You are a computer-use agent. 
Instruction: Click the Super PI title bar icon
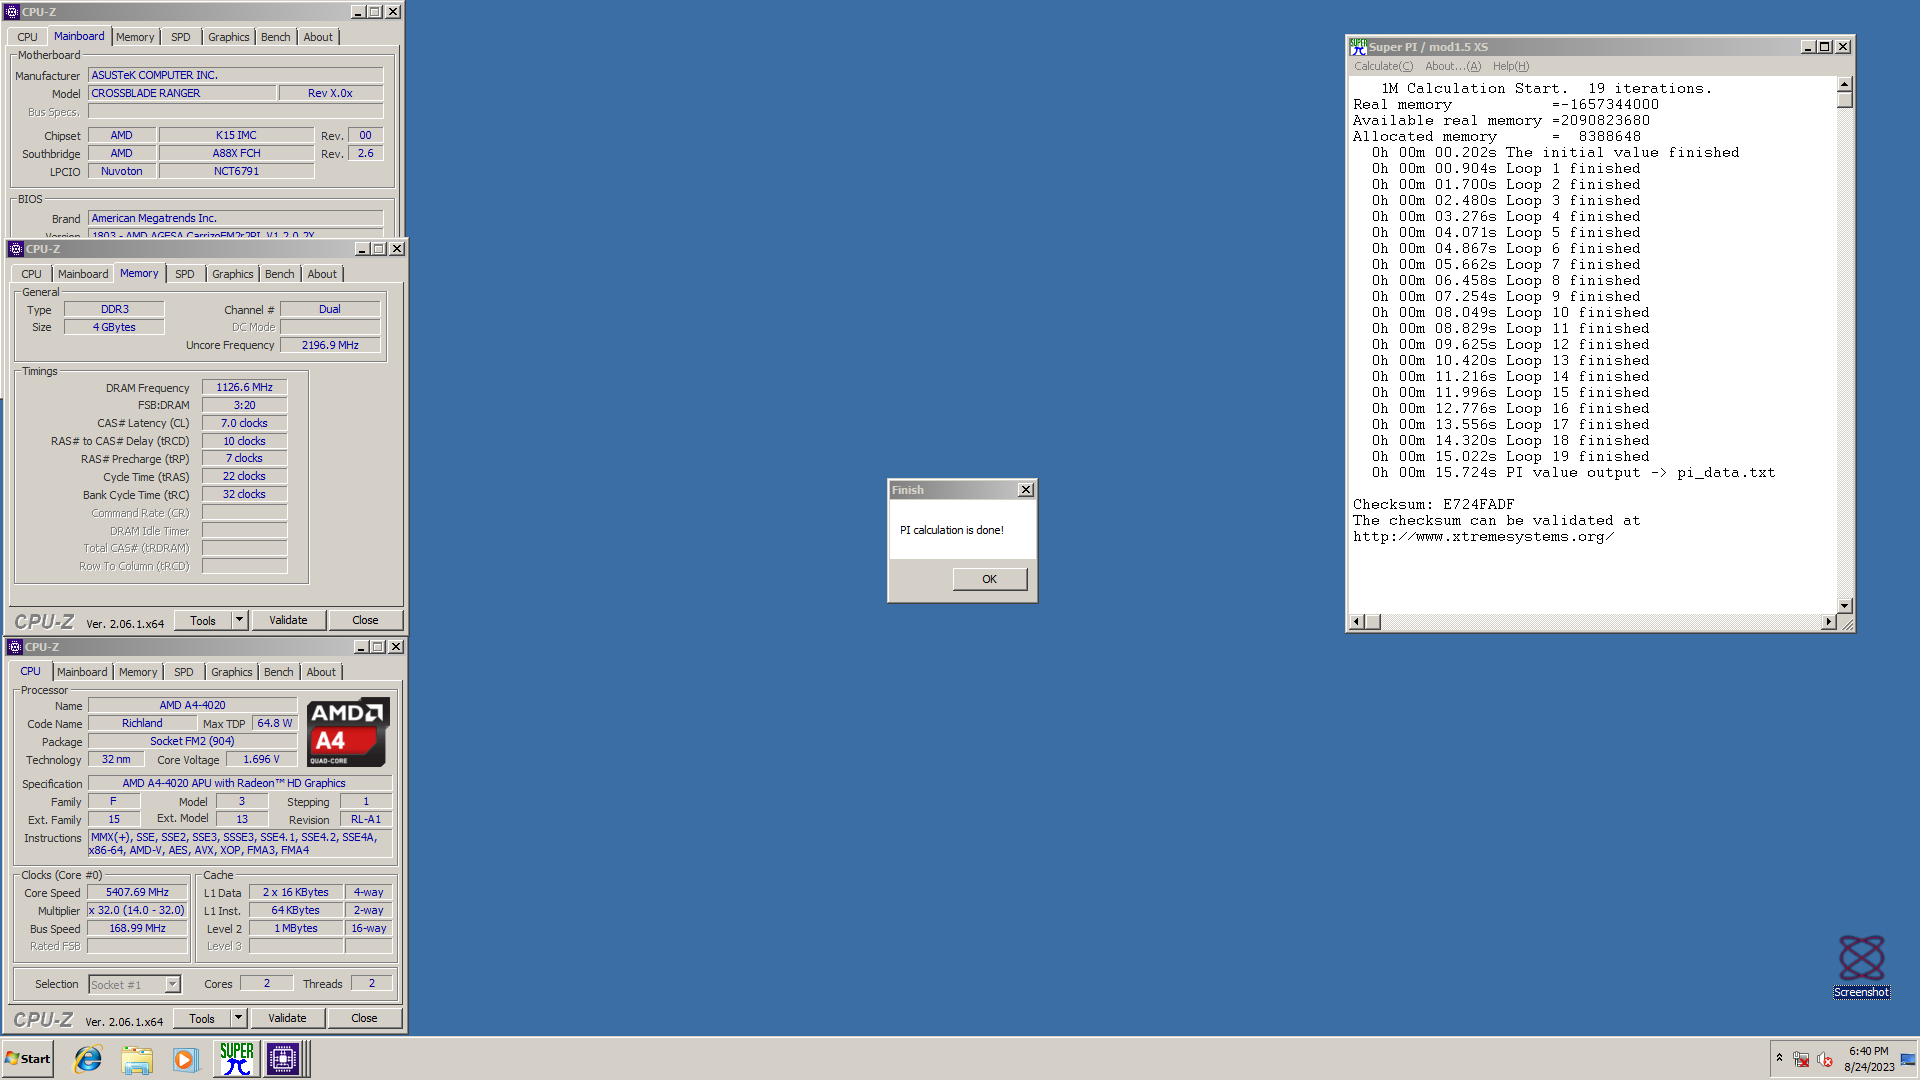tap(1358, 47)
